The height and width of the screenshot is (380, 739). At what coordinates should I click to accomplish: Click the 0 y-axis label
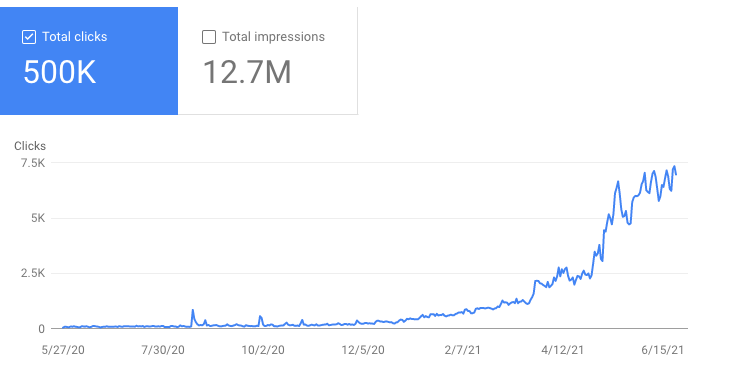41,329
